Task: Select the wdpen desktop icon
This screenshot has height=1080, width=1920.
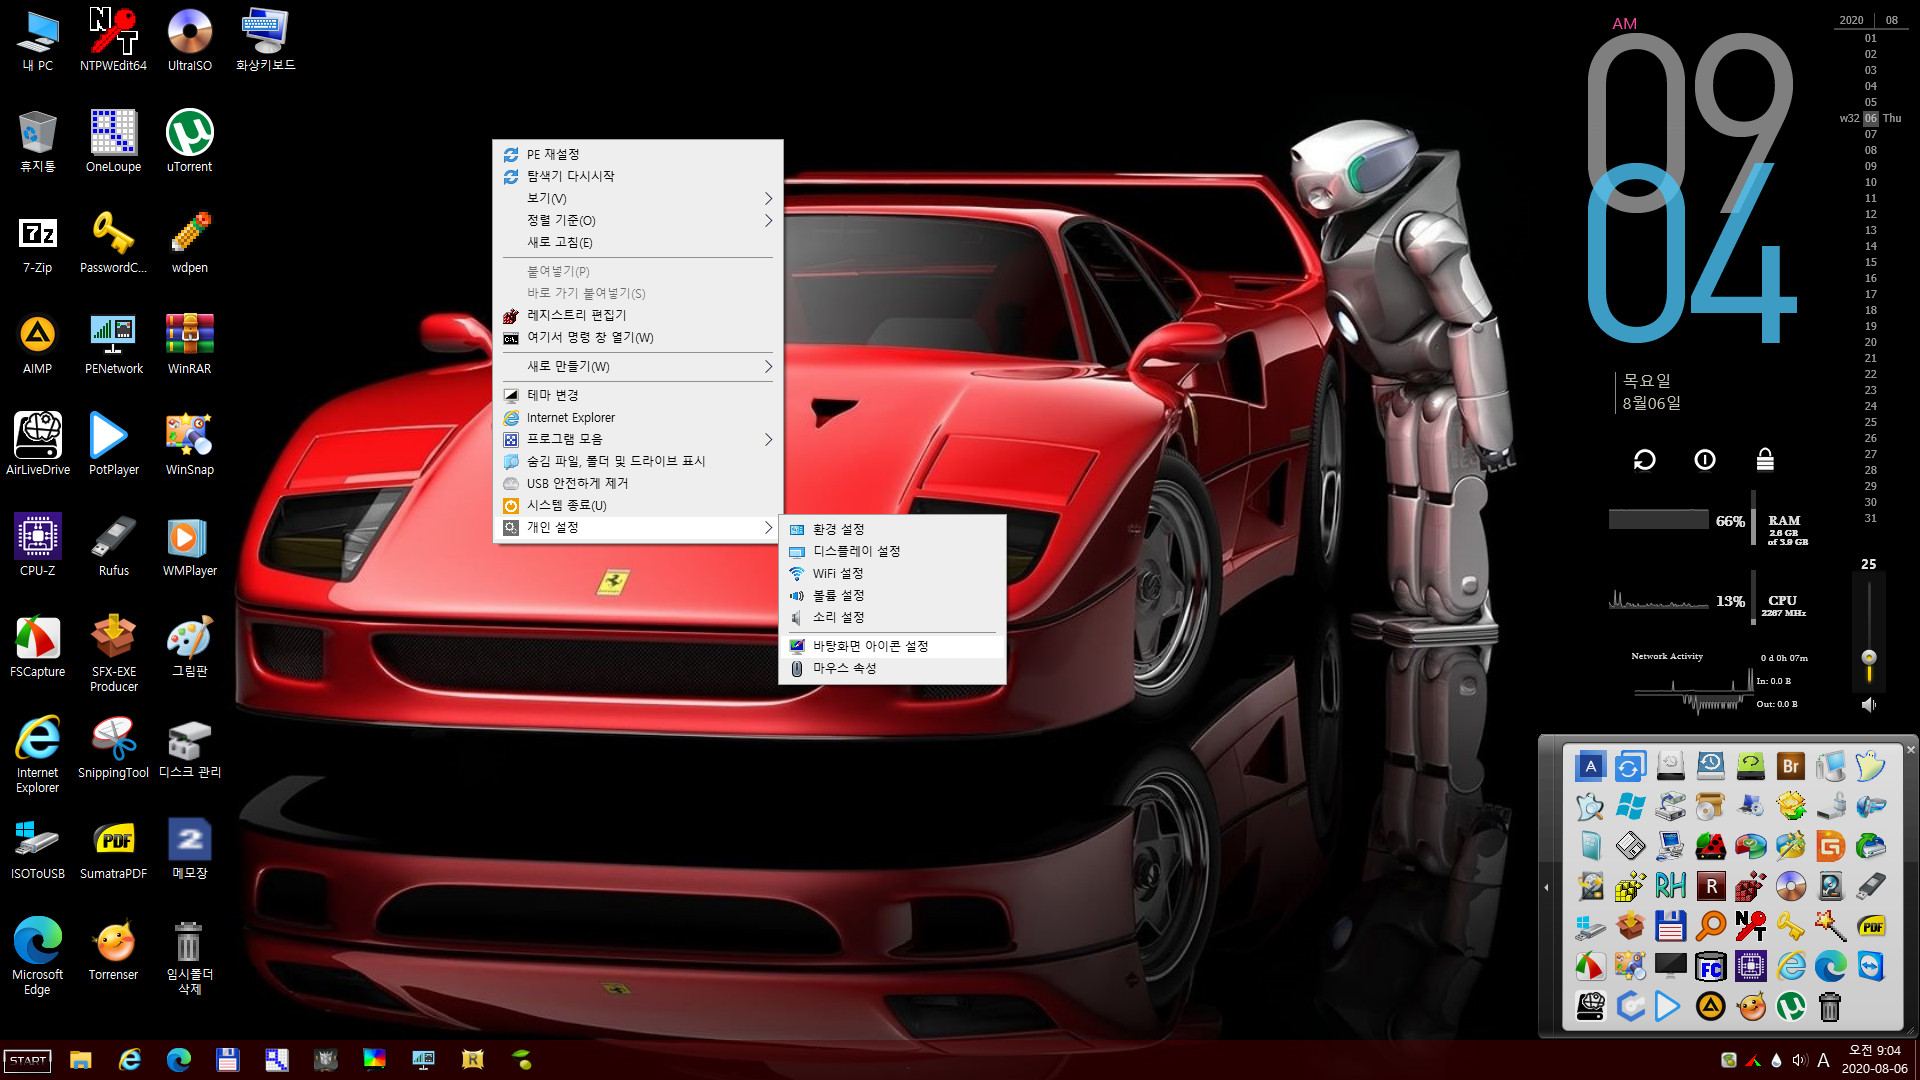Action: (189, 242)
